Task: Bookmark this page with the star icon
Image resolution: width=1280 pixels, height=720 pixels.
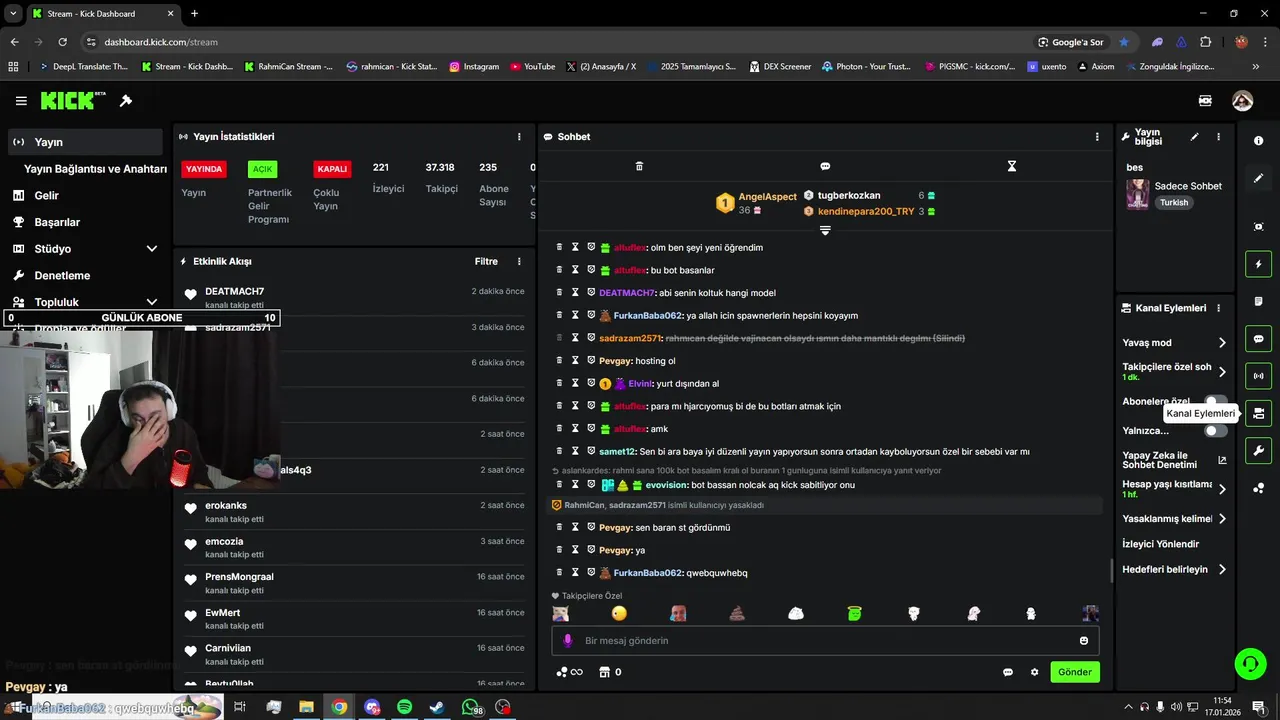Action: tap(1124, 42)
